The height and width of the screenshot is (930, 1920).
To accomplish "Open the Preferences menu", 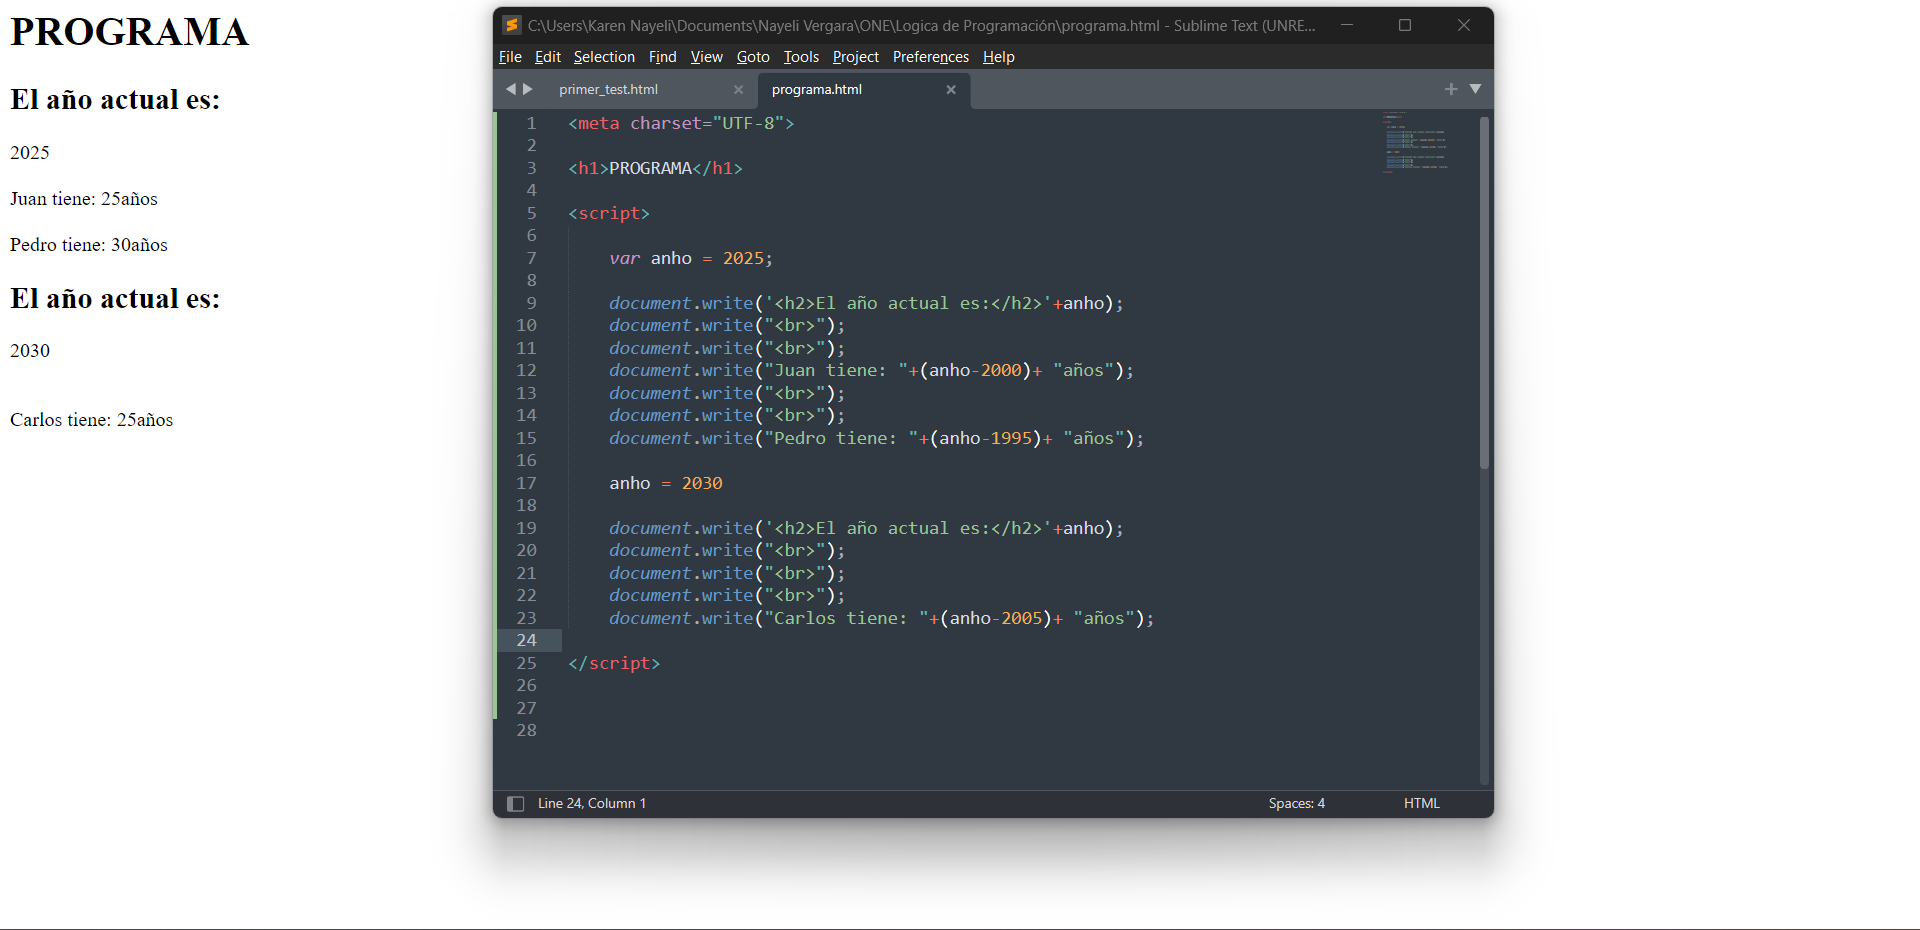I will (930, 57).
